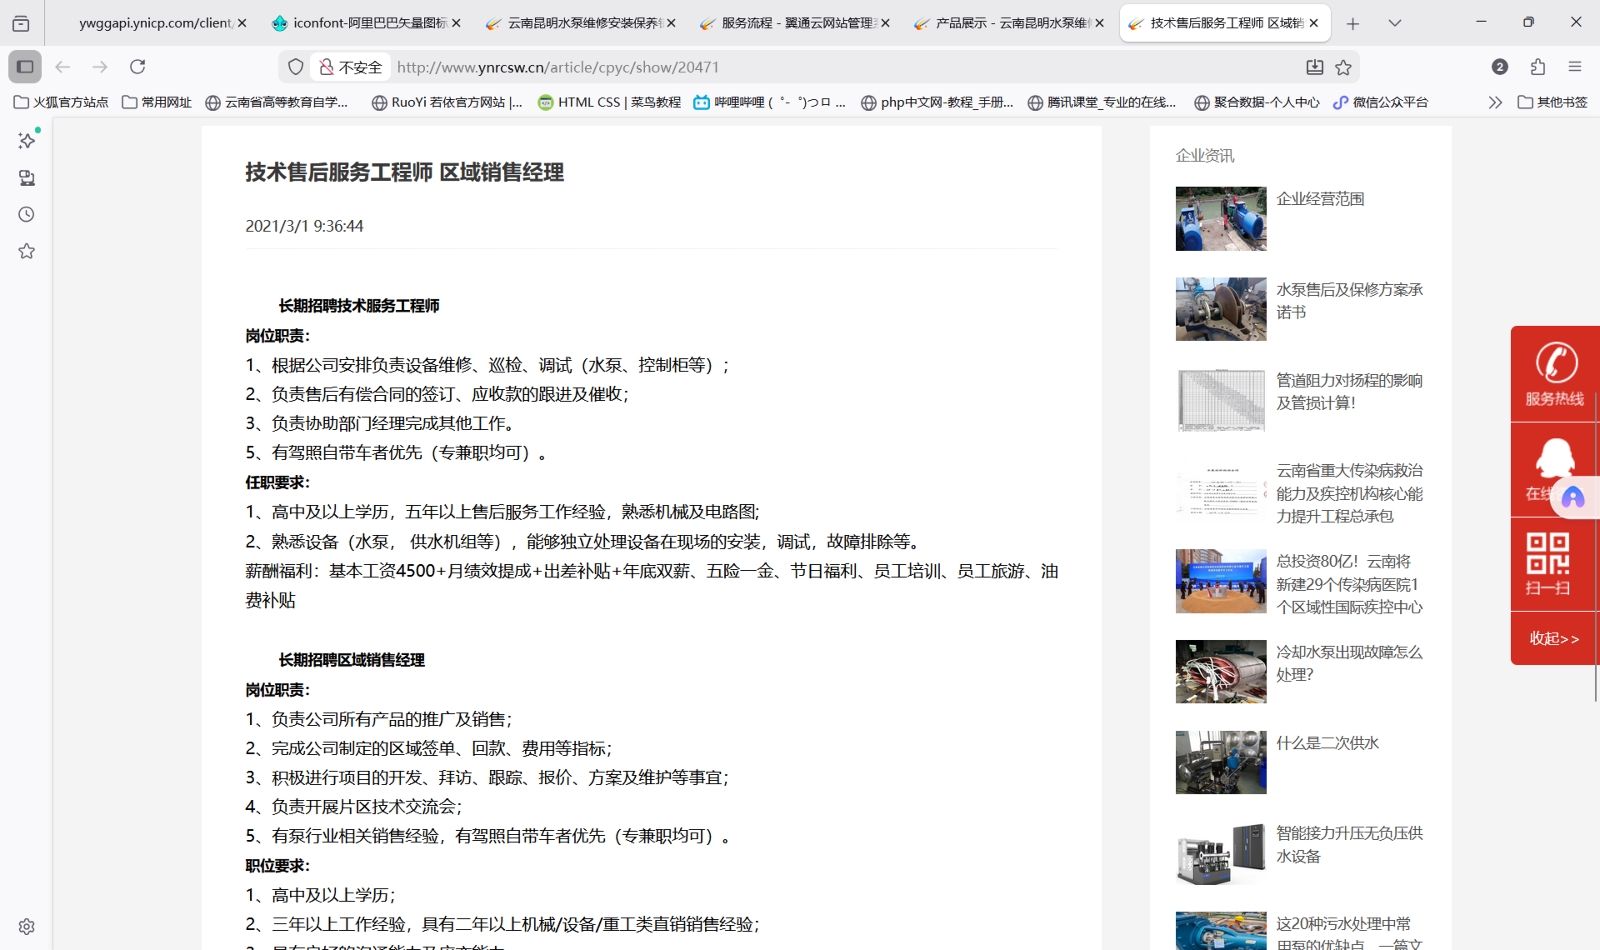Open the tab list chevron dropdown

(1393, 22)
